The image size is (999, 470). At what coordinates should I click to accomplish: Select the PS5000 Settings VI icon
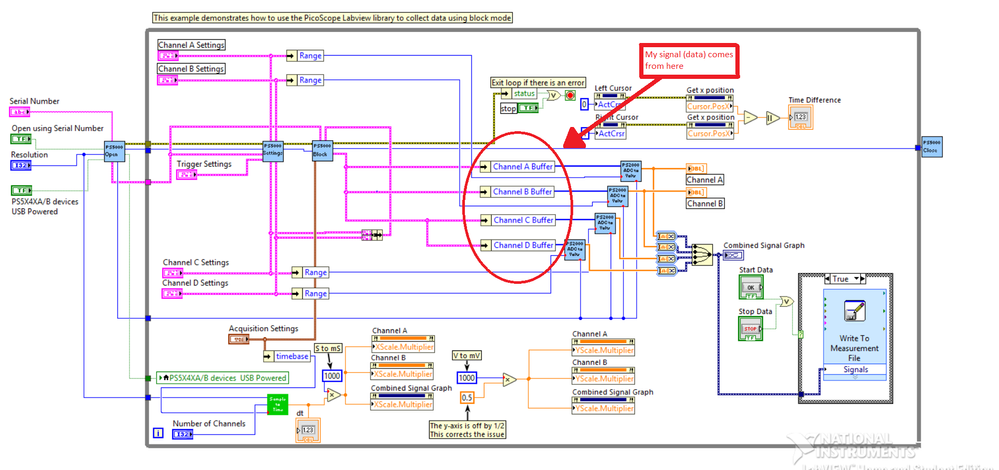point(273,152)
